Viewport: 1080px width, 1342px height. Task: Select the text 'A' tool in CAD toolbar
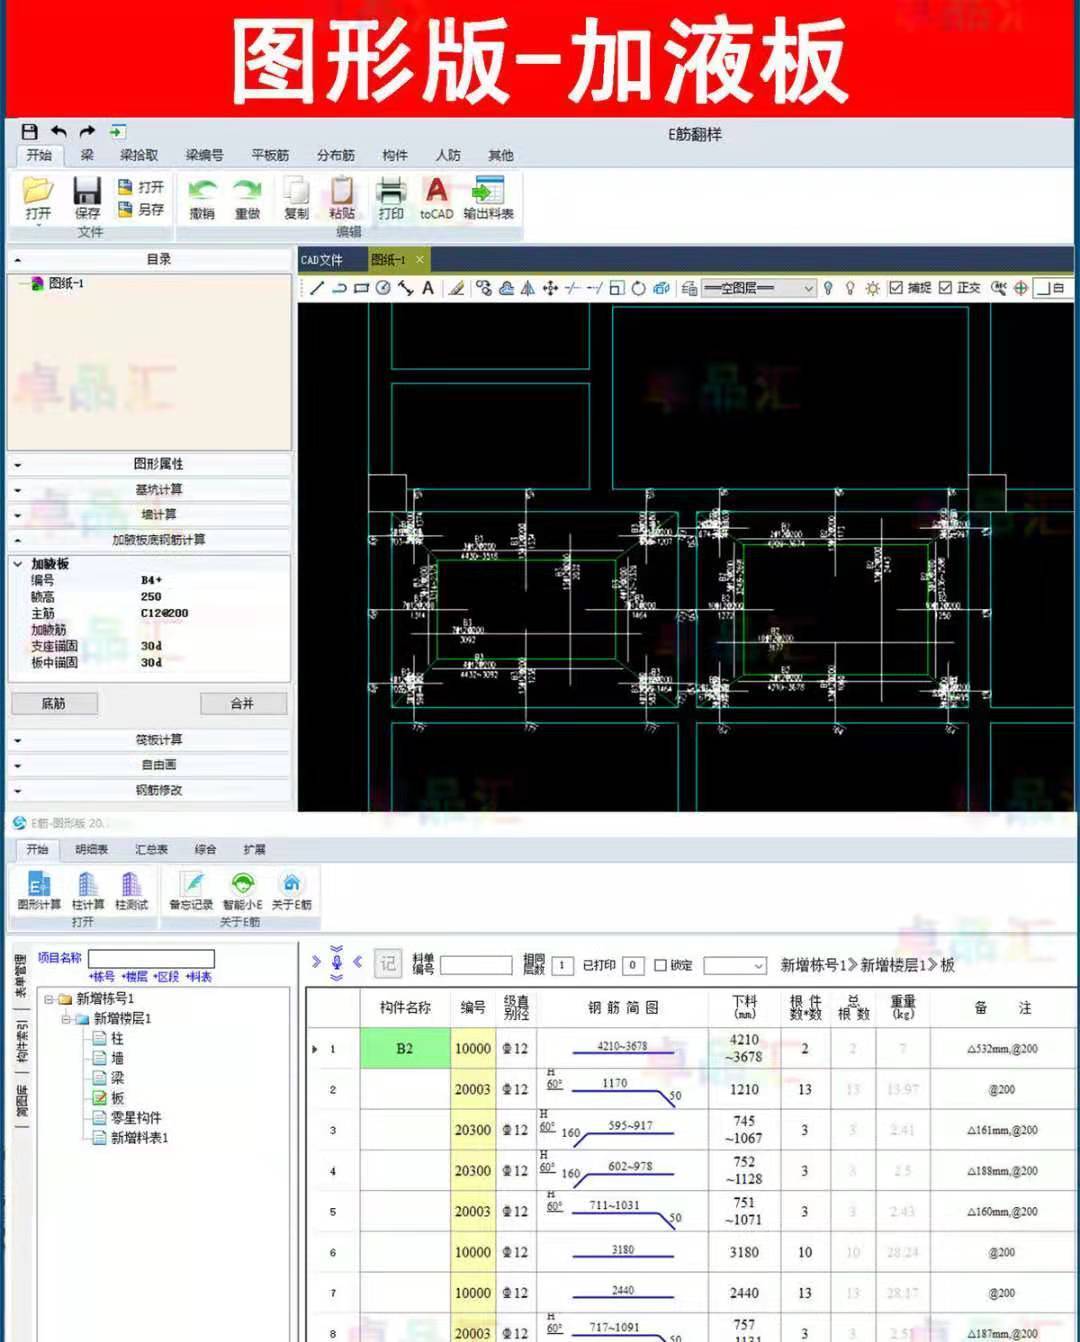click(x=428, y=288)
